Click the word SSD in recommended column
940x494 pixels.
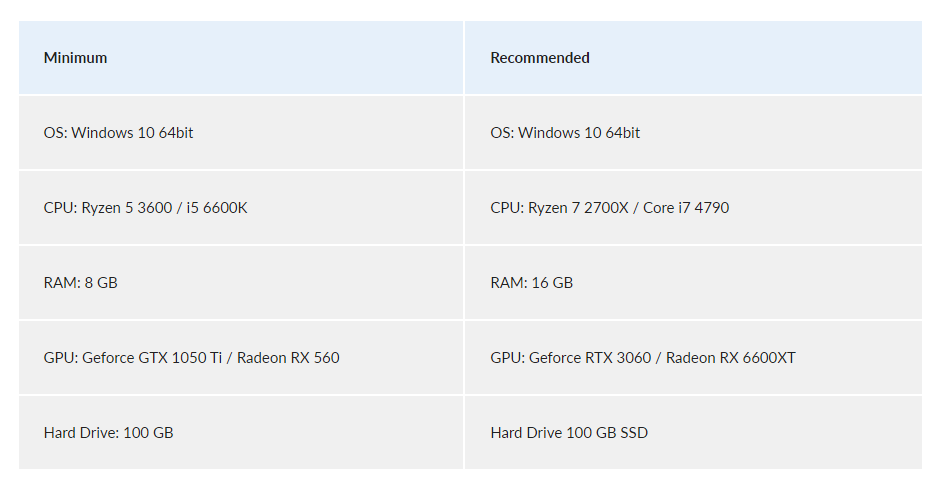(x=634, y=432)
